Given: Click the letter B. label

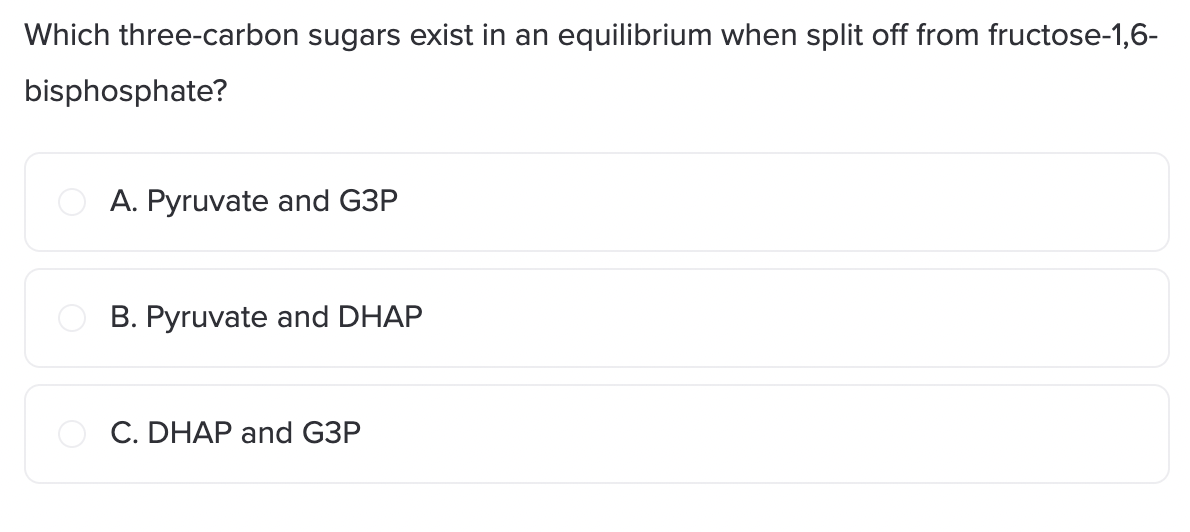Looking at the screenshot, I should [x=124, y=317].
